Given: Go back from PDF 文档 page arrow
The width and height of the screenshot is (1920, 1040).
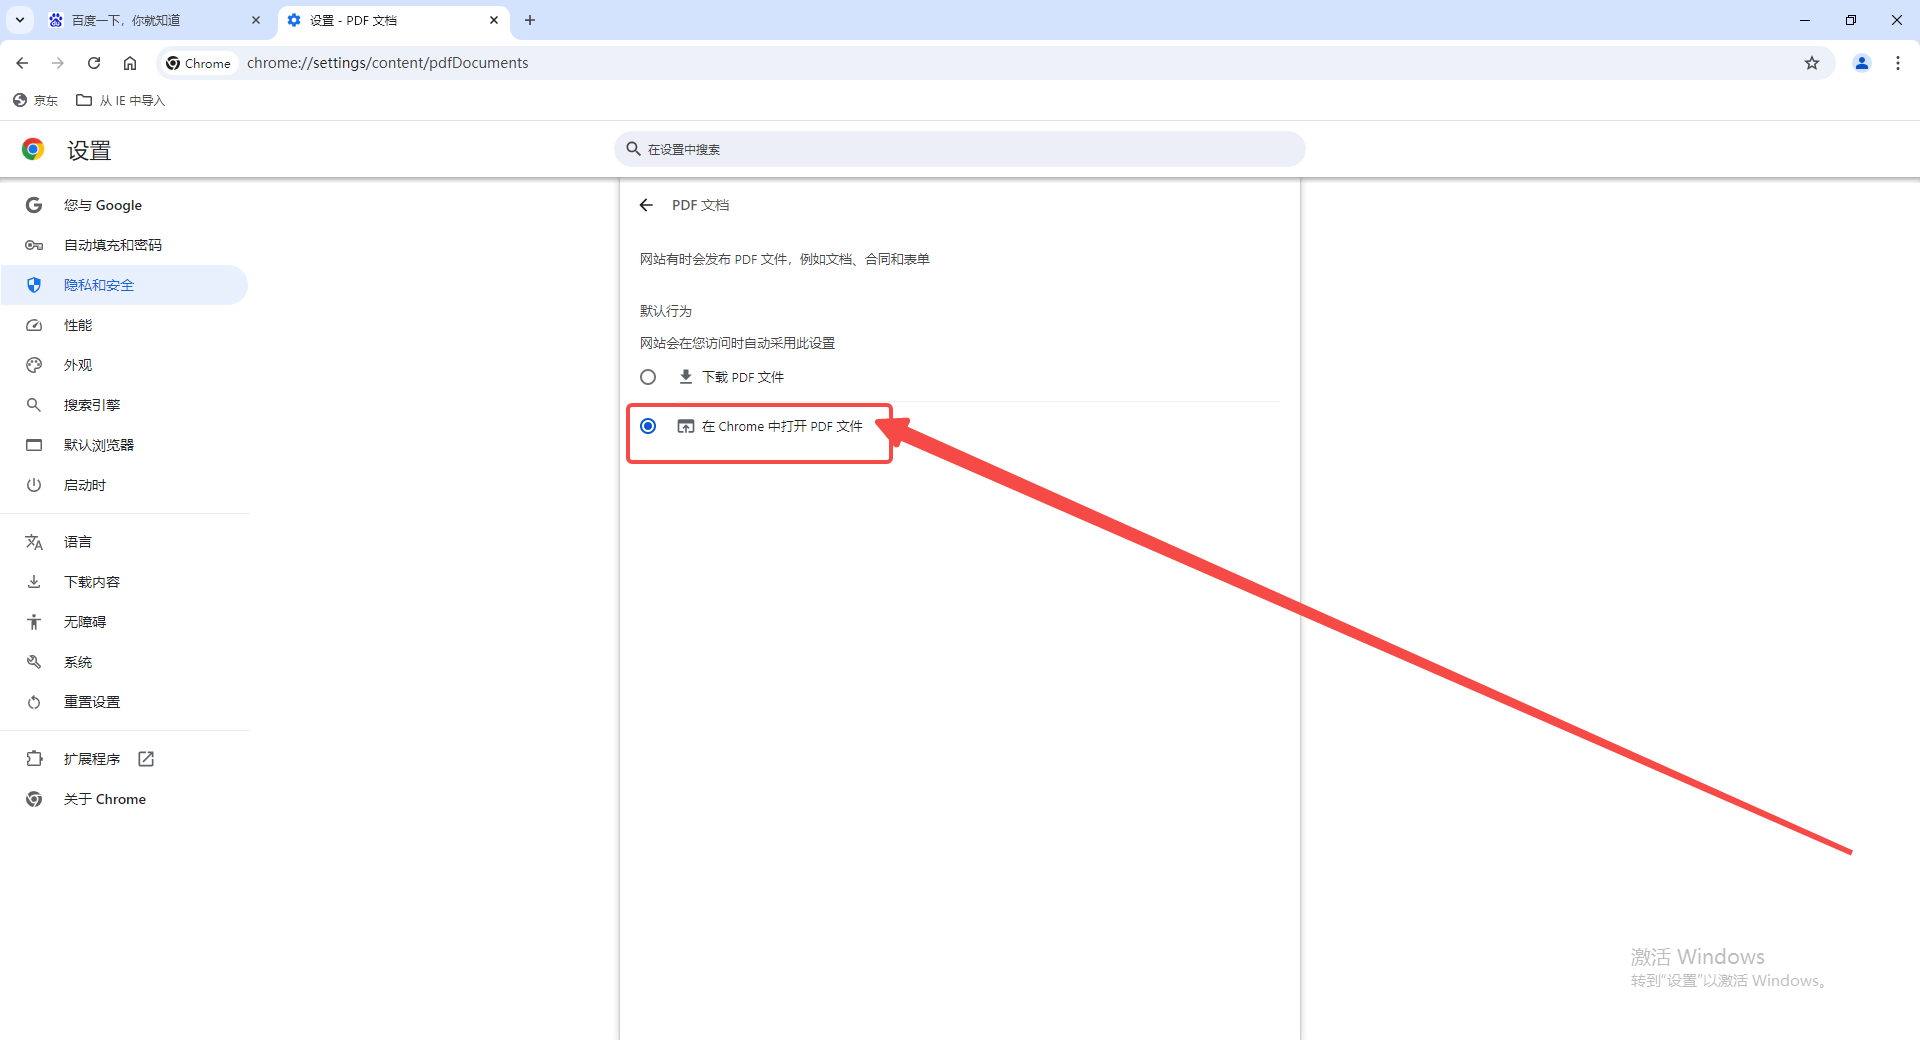Looking at the screenshot, I should pos(646,205).
